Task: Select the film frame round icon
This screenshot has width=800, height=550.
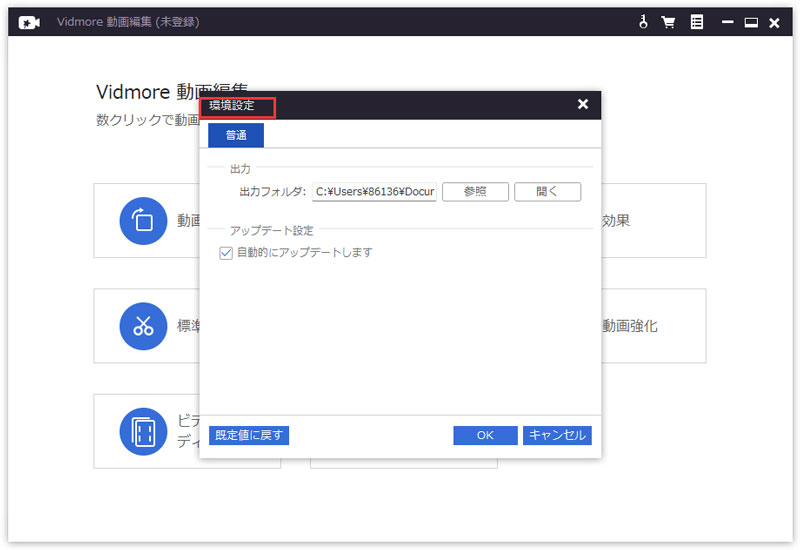Action: [x=143, y=432]
